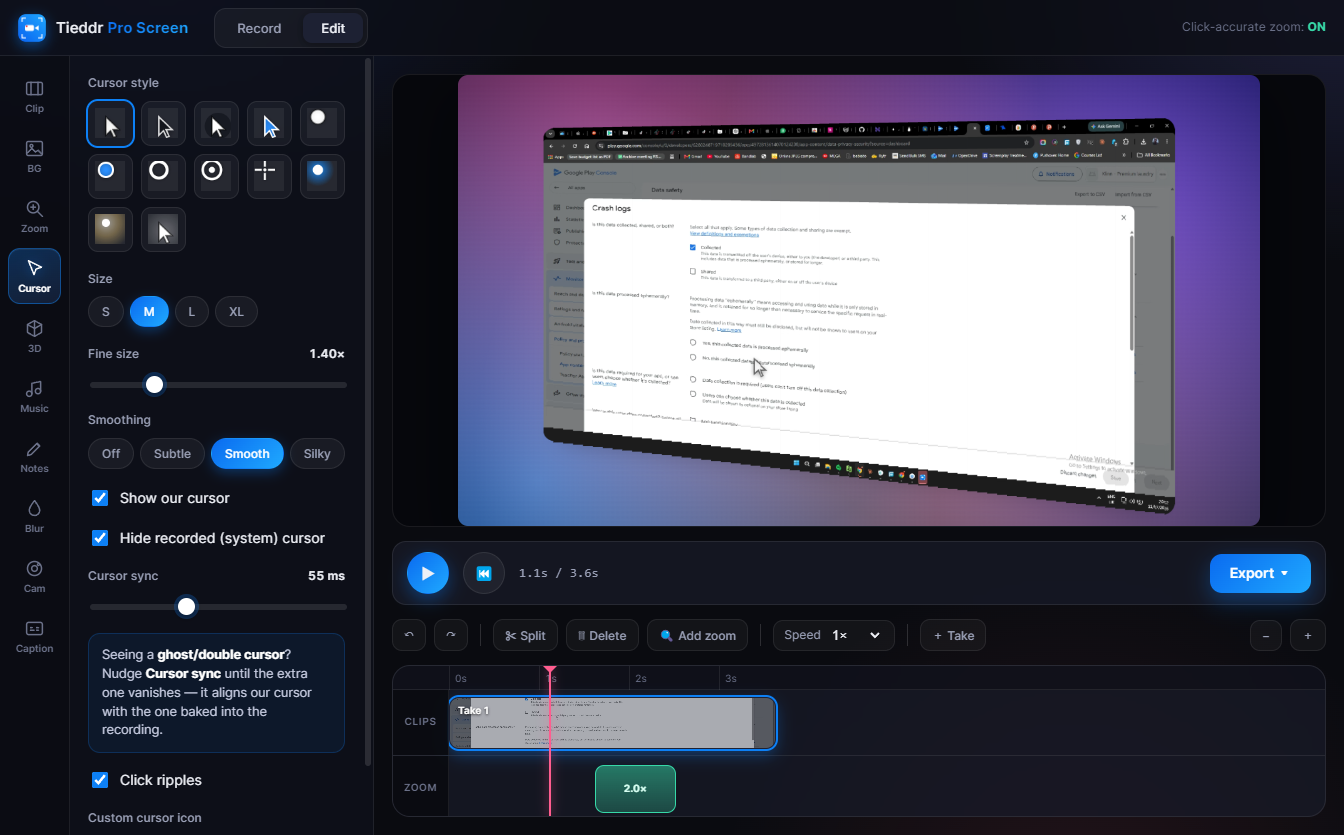Set cursor size to XL

[236, 312]
